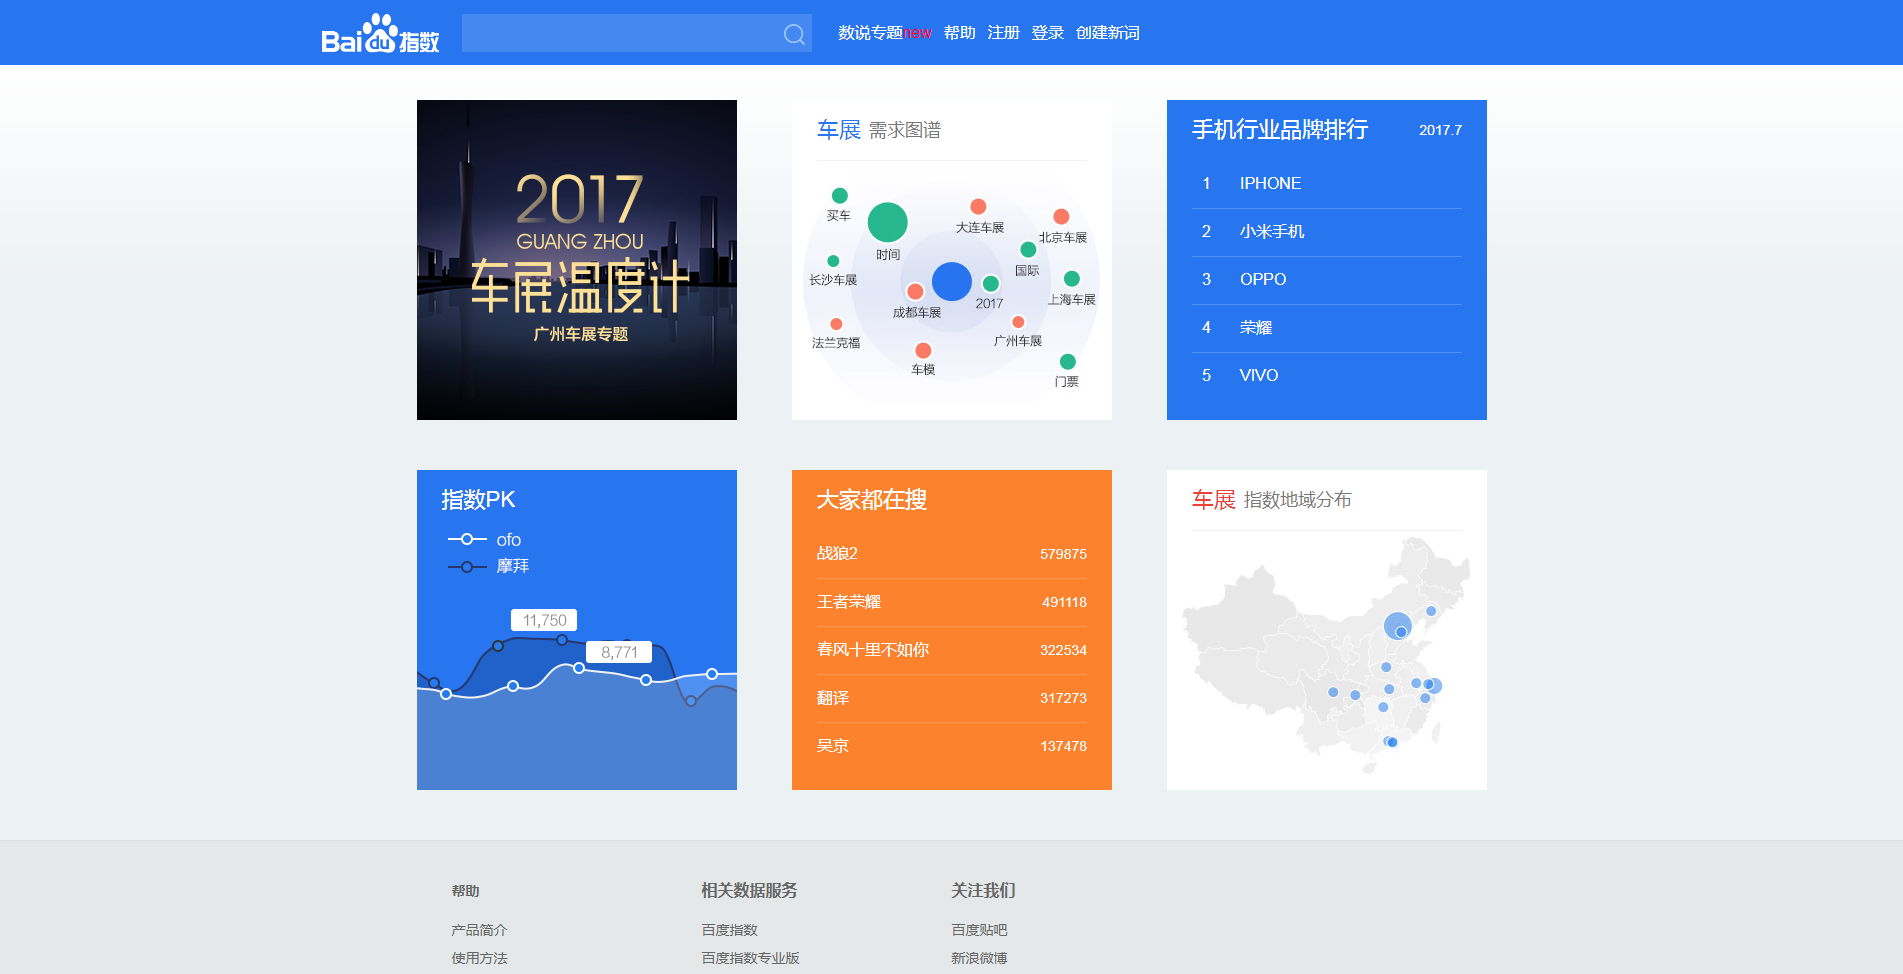The width and height of the screenshot is (1903, 974).
Task: Select the 大连车展 red bubble
Action: [x=978, y=207]
